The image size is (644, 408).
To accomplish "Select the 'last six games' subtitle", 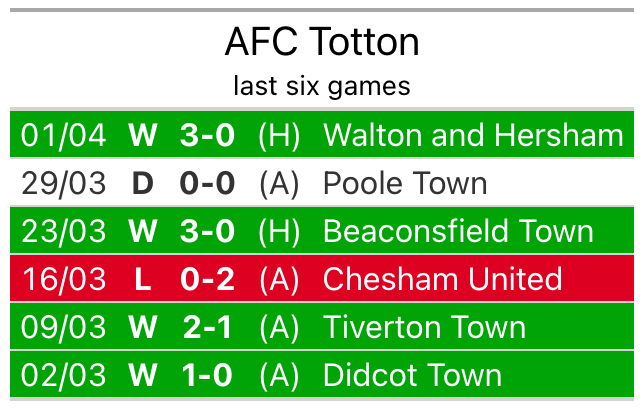I will pos(322,86).
